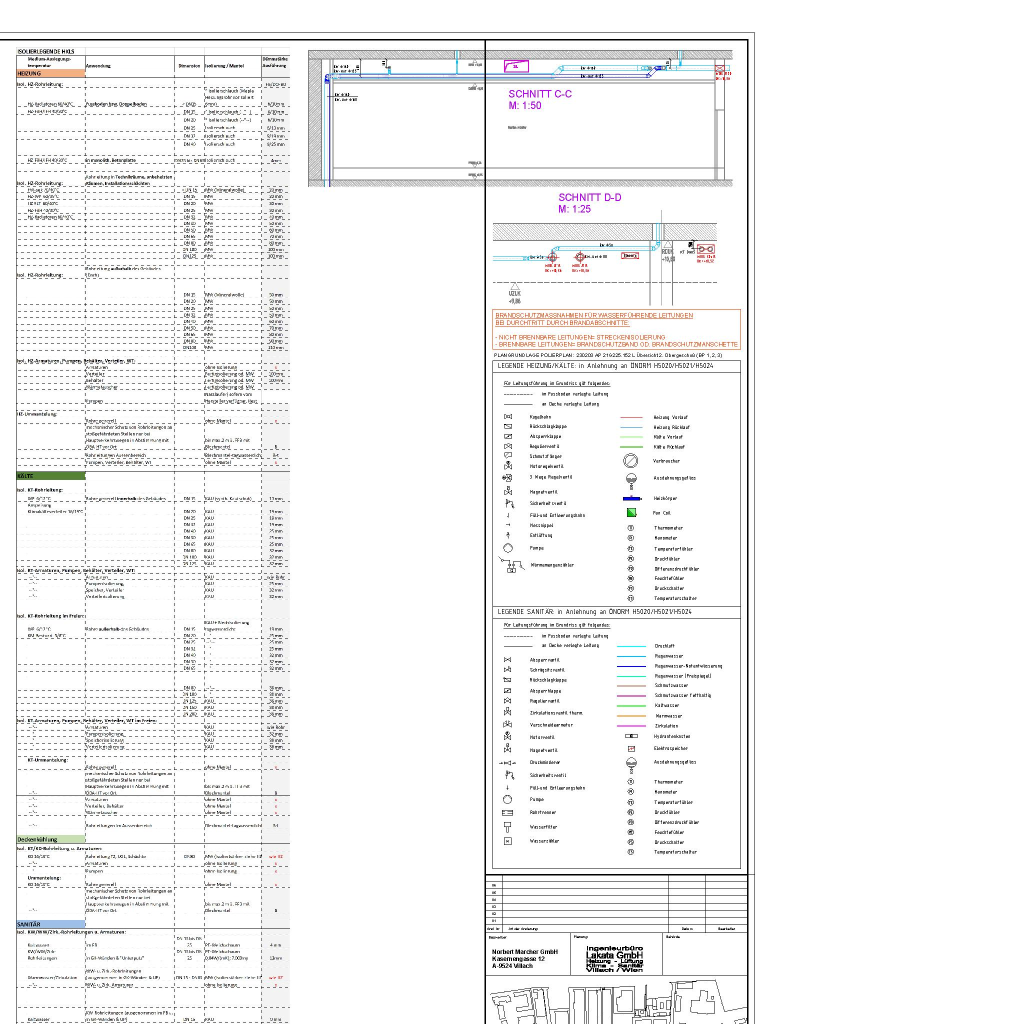
Task: Click the 'SCHNITT C-C' section title
Action: 540,94
